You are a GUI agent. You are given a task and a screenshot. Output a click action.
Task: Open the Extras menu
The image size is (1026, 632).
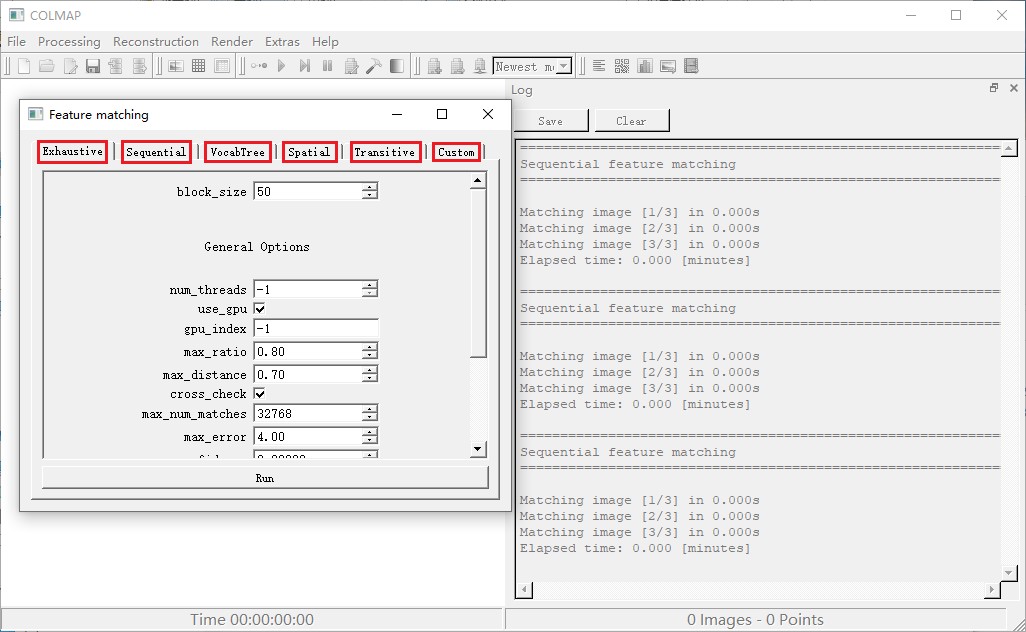pos(282,42)
